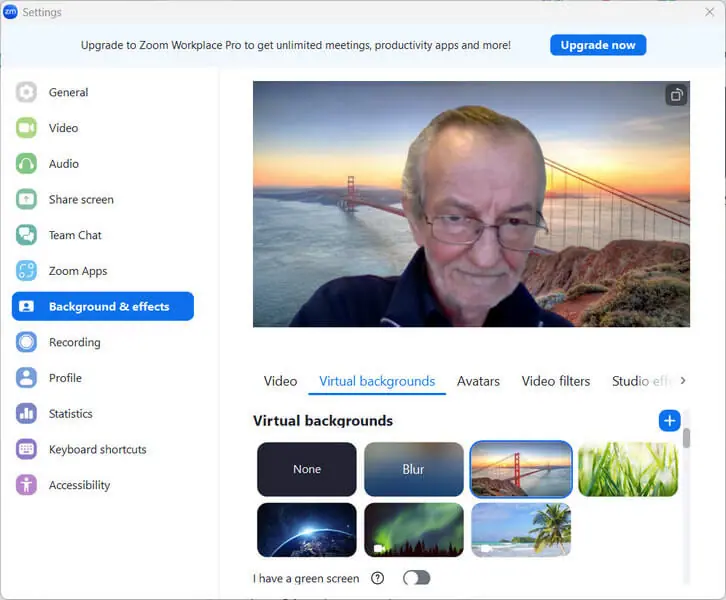Open Team Chat bubble icon
Viewport: 726px width, 600px height.
(x=26, y=235)
